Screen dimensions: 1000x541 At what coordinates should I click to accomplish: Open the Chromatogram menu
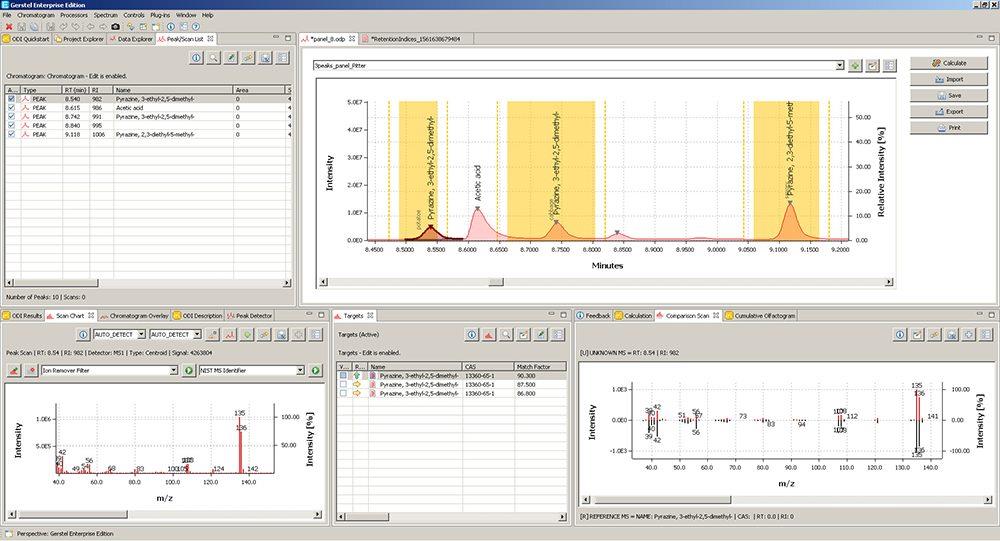tap(36, 15)
